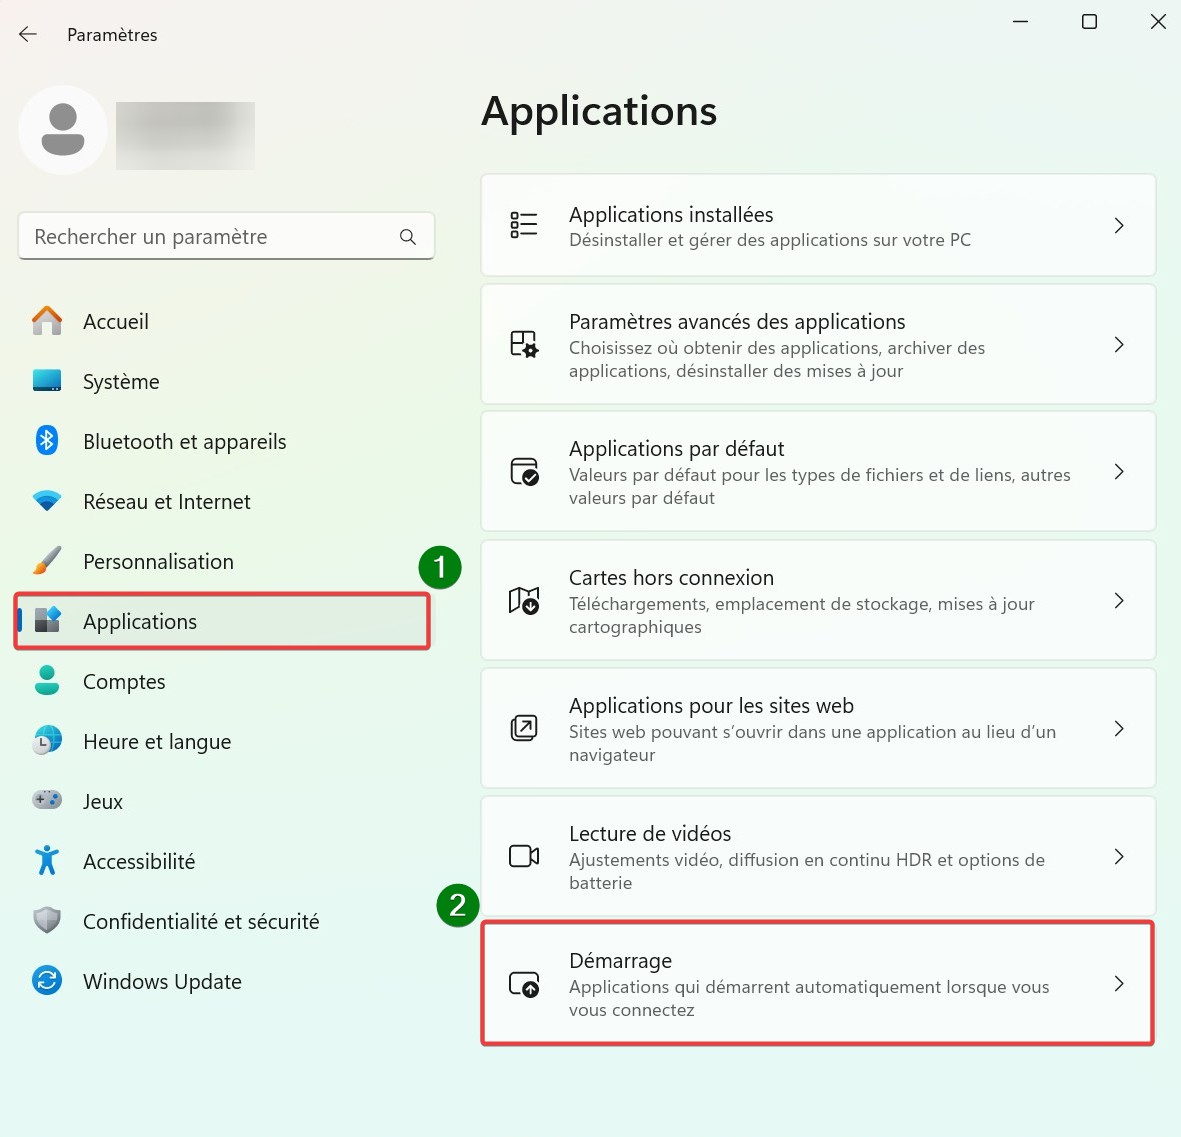Open Confidentialité et sécurité section
1181x1137 pixels.
coord(225,921)
